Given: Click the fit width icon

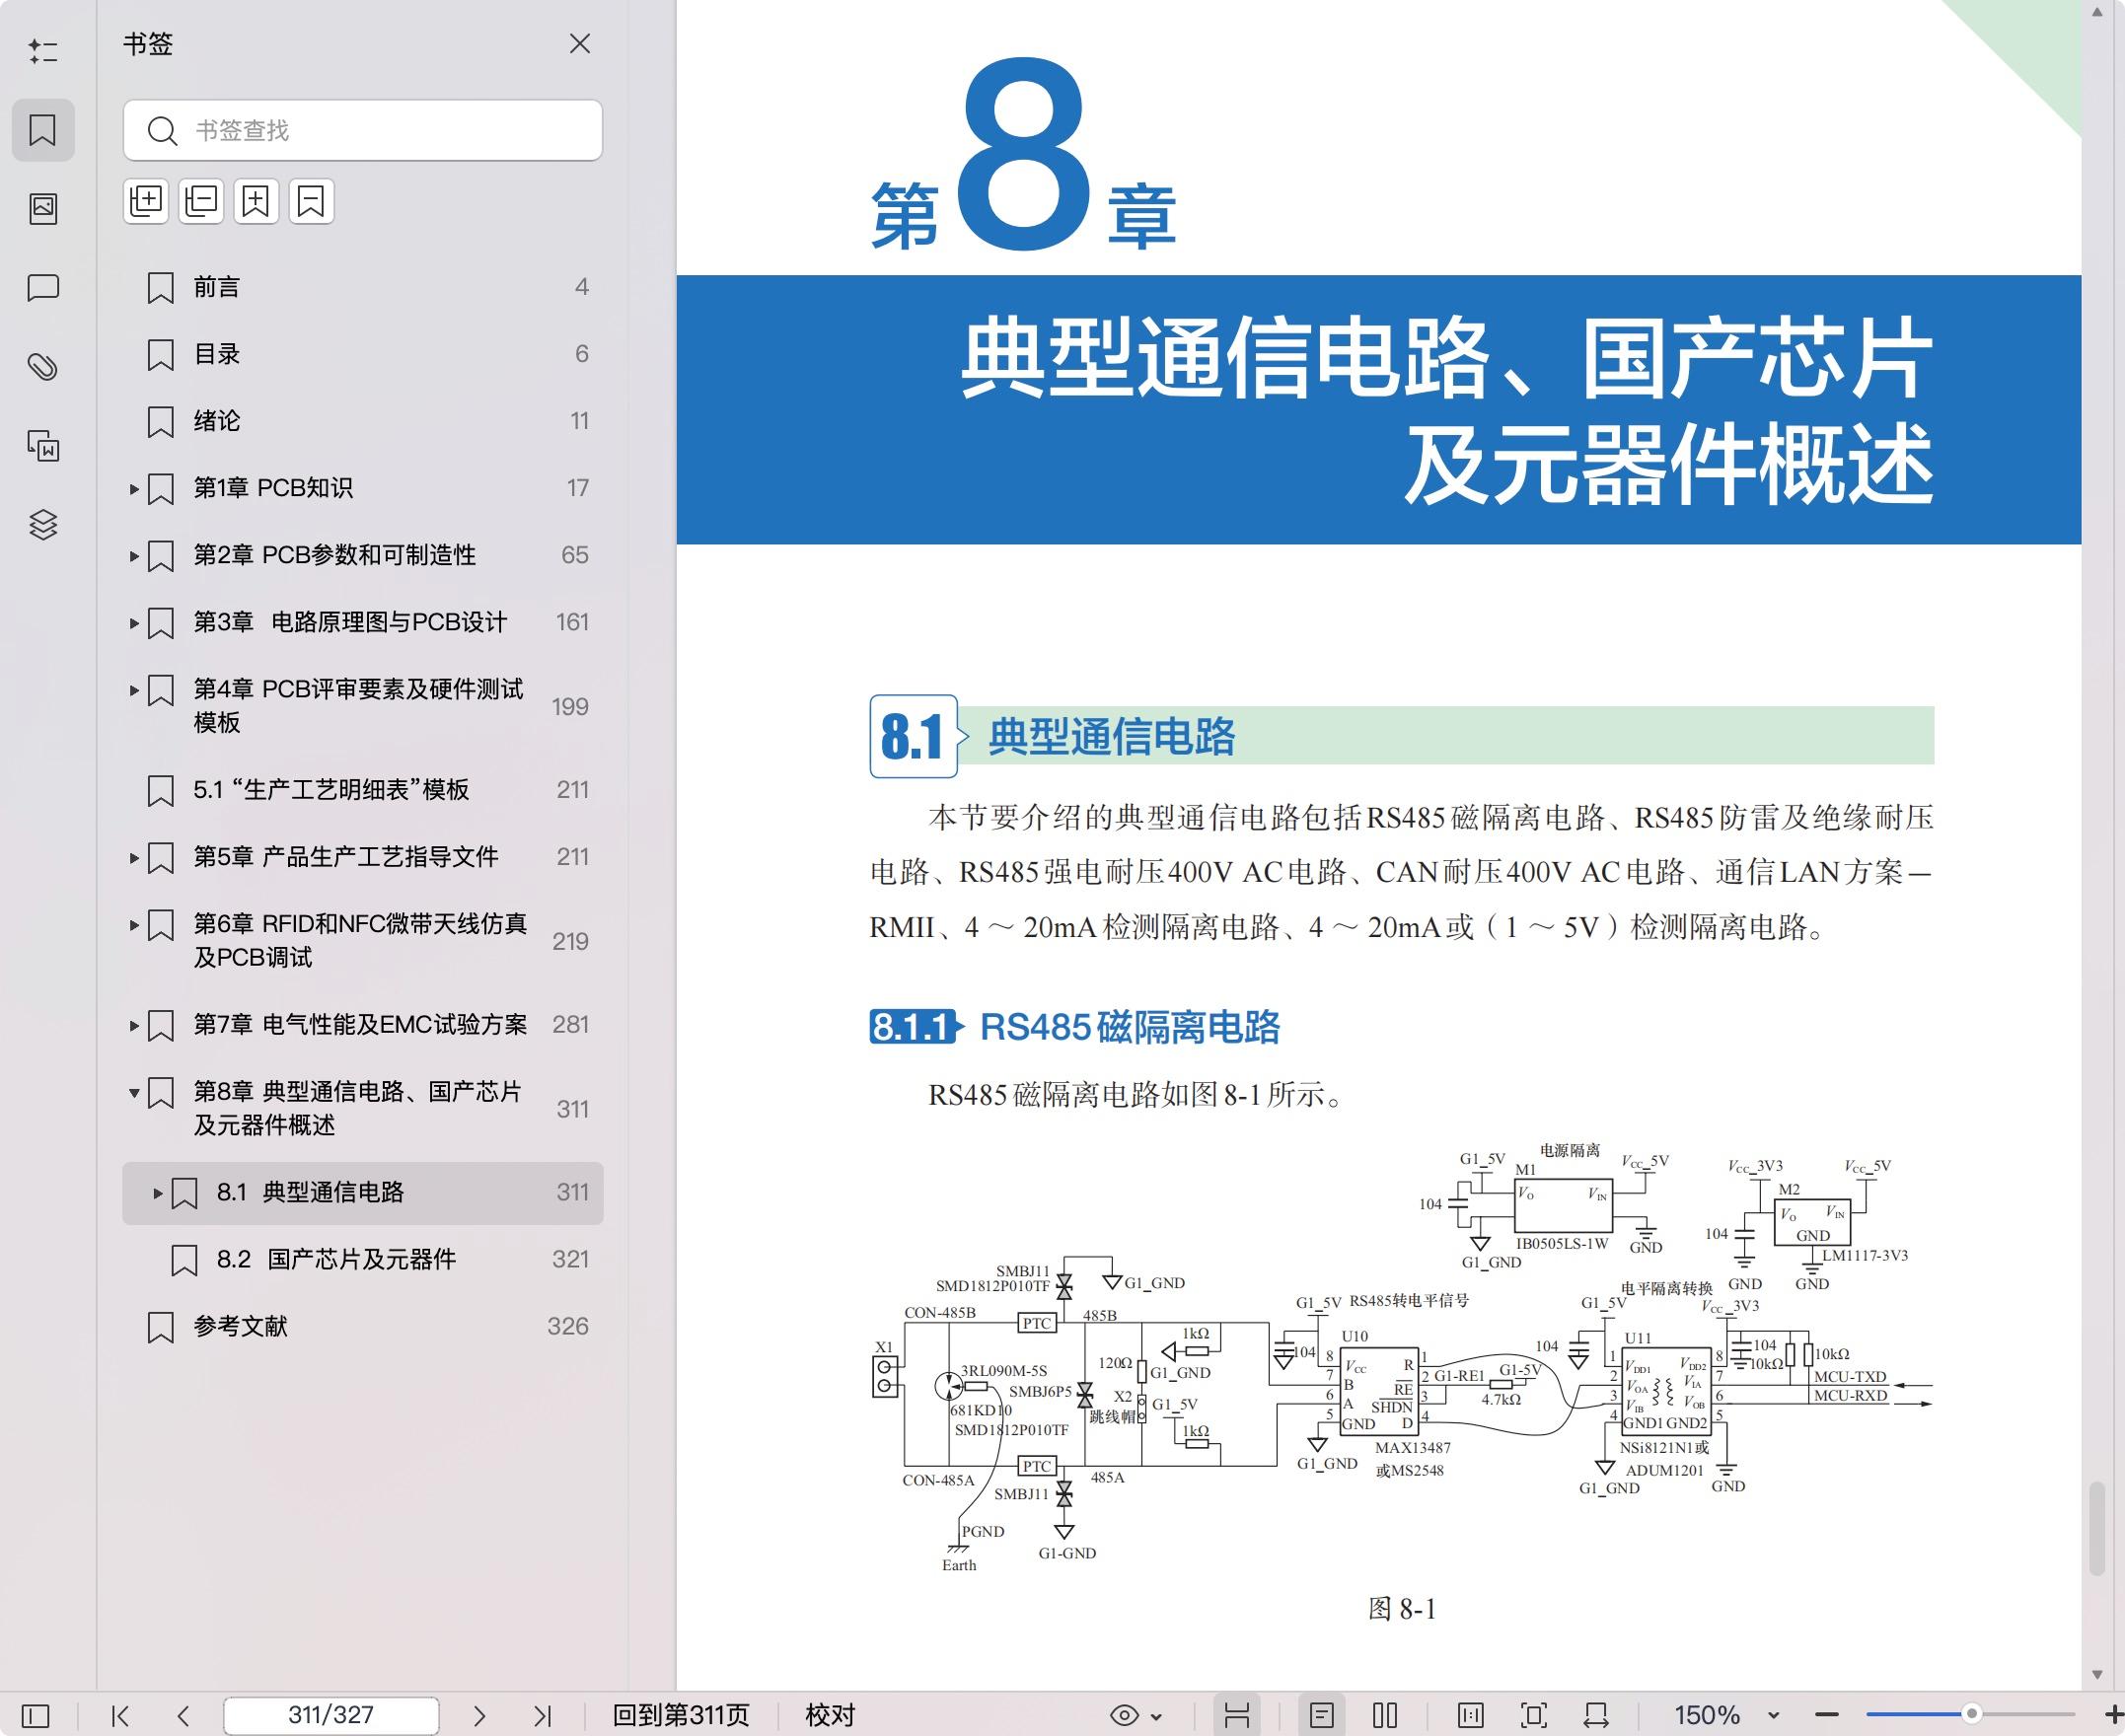Looking at the screenshot, I should point(1596,1716).
